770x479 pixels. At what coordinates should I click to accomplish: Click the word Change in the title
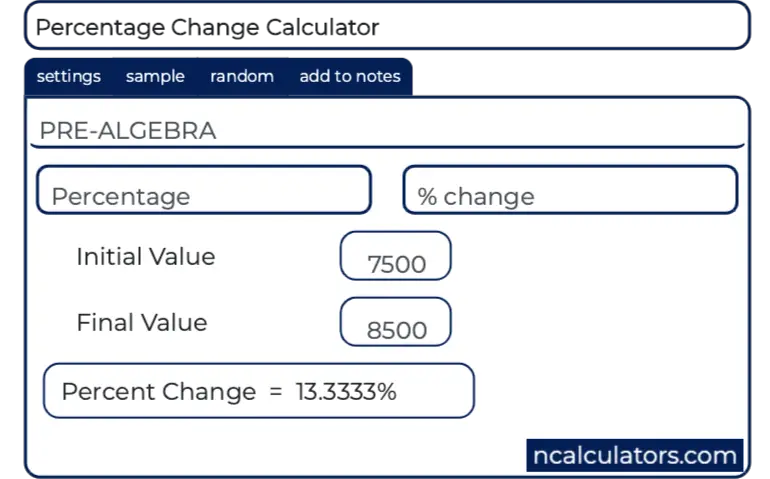click(x=215, y=27)
